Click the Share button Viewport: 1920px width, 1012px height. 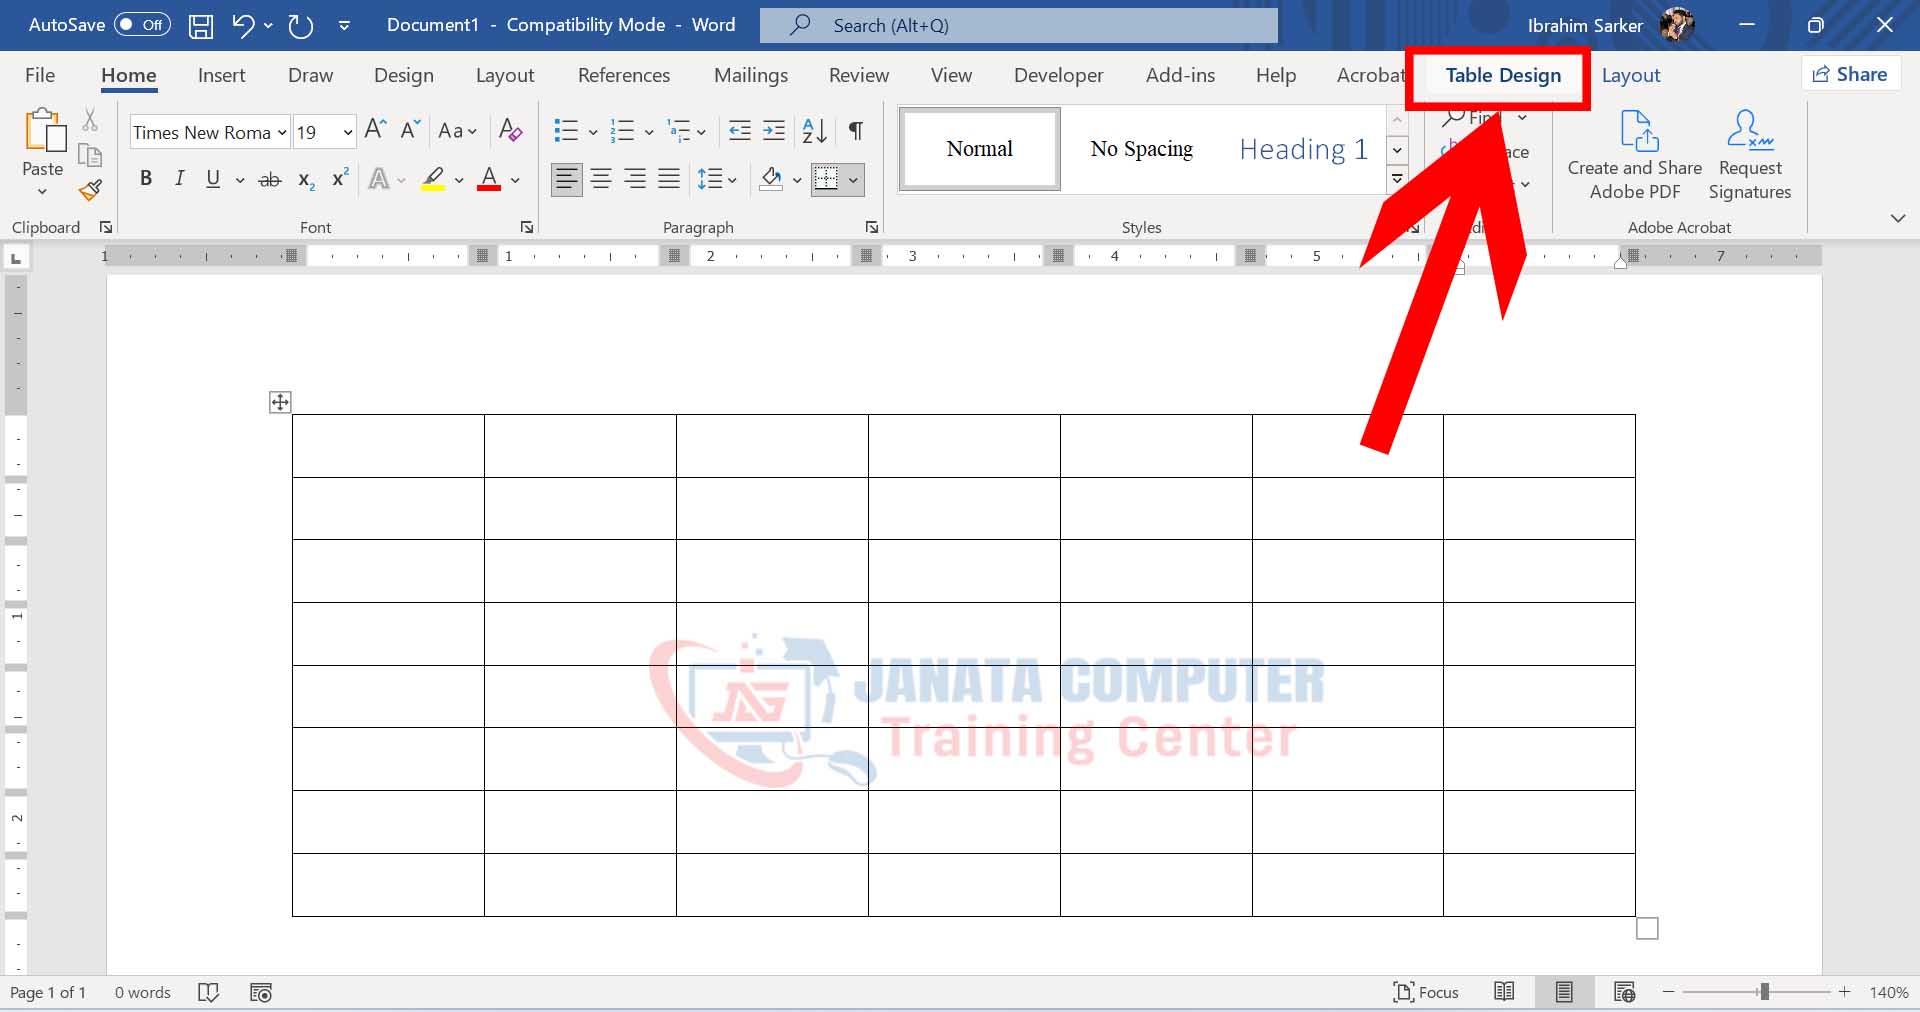tap(1850, 74)
